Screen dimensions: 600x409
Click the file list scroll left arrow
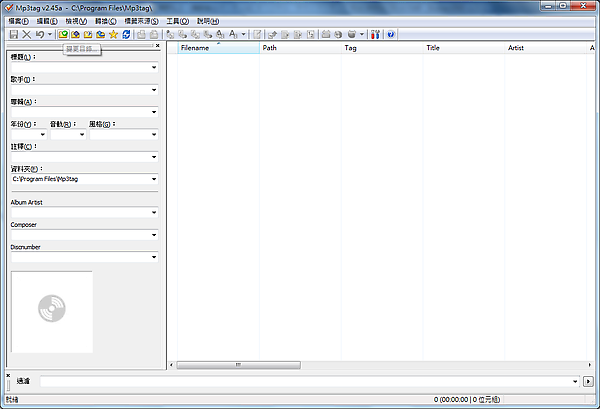click(x=171, y=365)
